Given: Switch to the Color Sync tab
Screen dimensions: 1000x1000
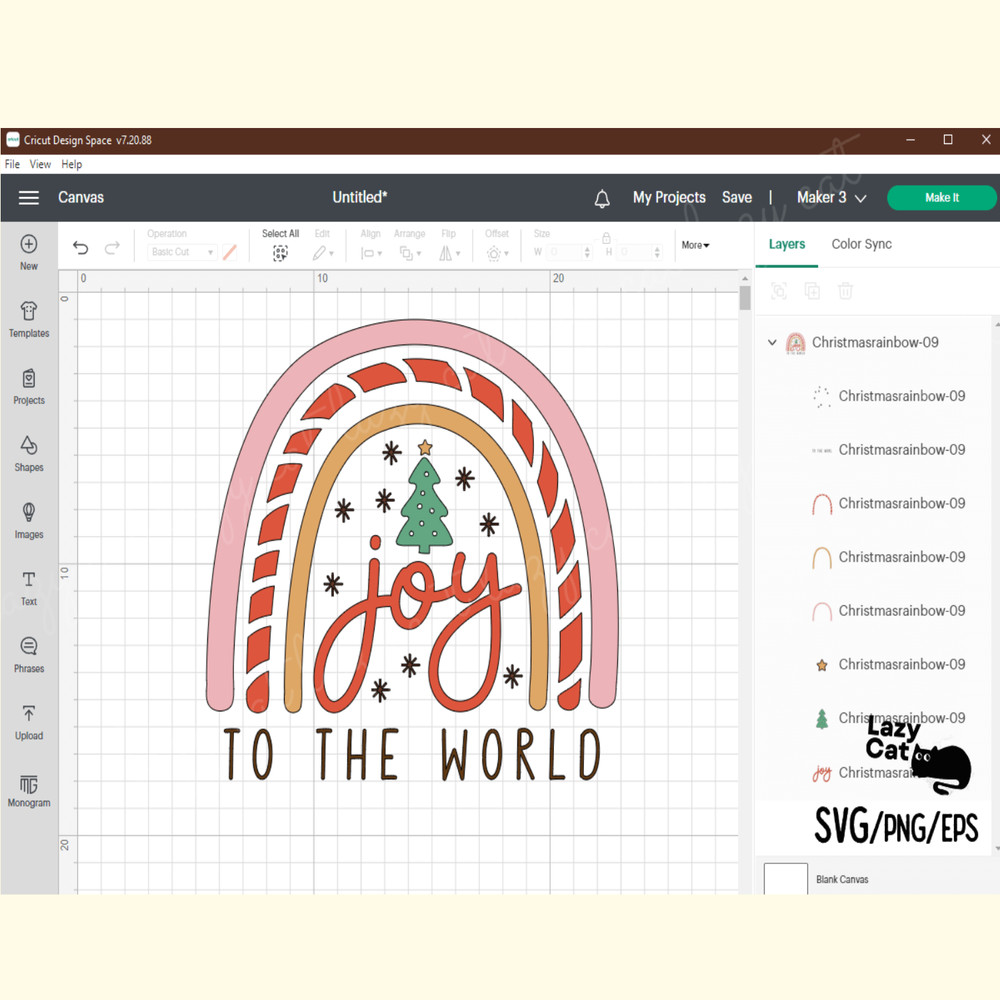Looking at the screenshot, I should (x=861, y=244).
